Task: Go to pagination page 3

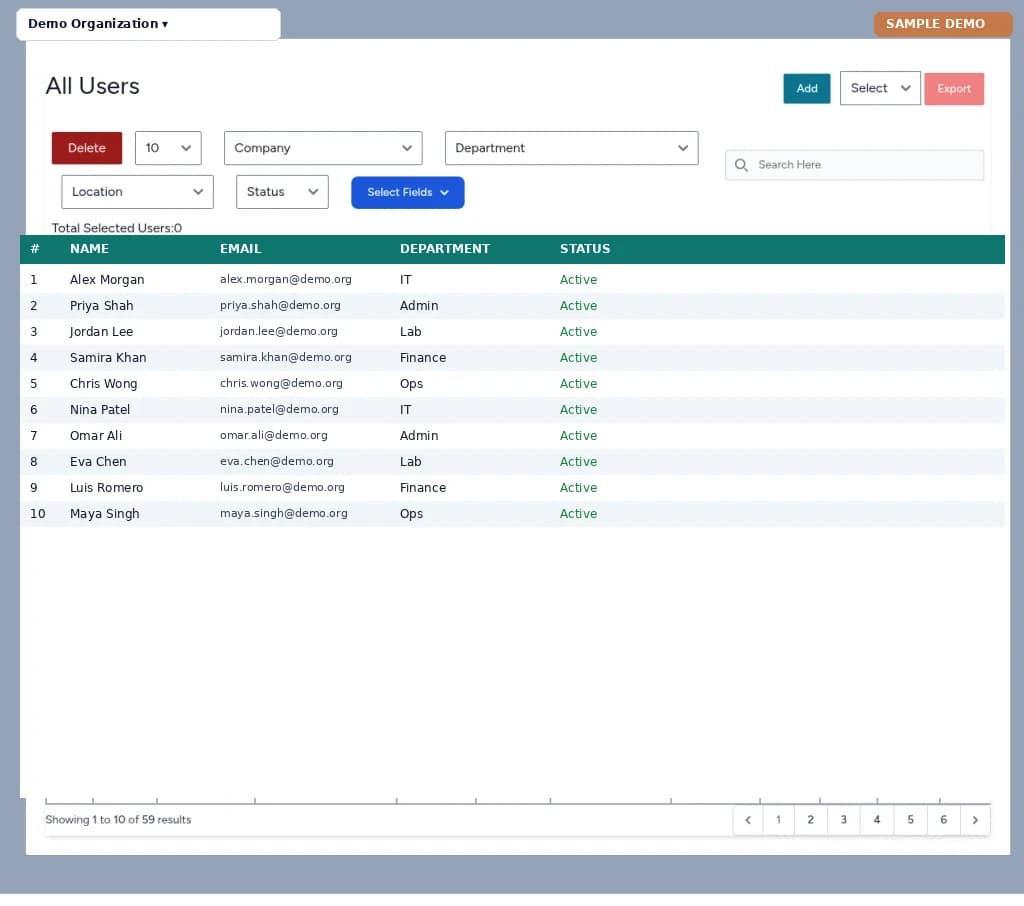Action: 844,820
